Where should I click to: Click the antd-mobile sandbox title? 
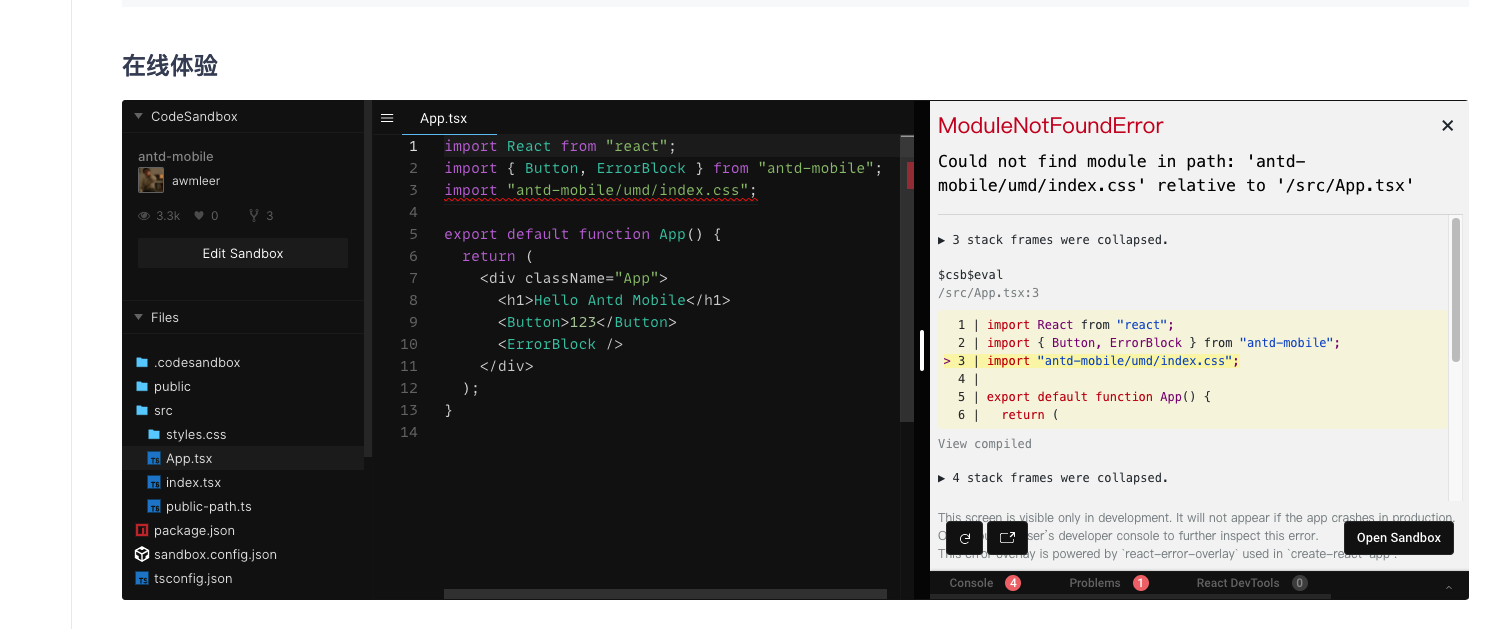pos(176,156)
